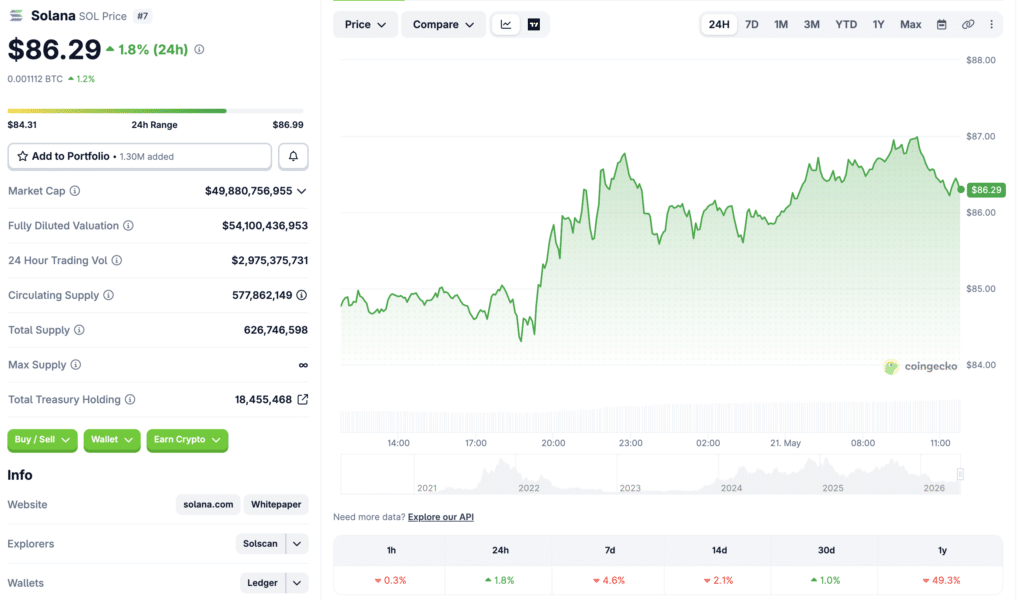
Task: Click the $86.29 current price marker
Action: click(x=985, y=190)
